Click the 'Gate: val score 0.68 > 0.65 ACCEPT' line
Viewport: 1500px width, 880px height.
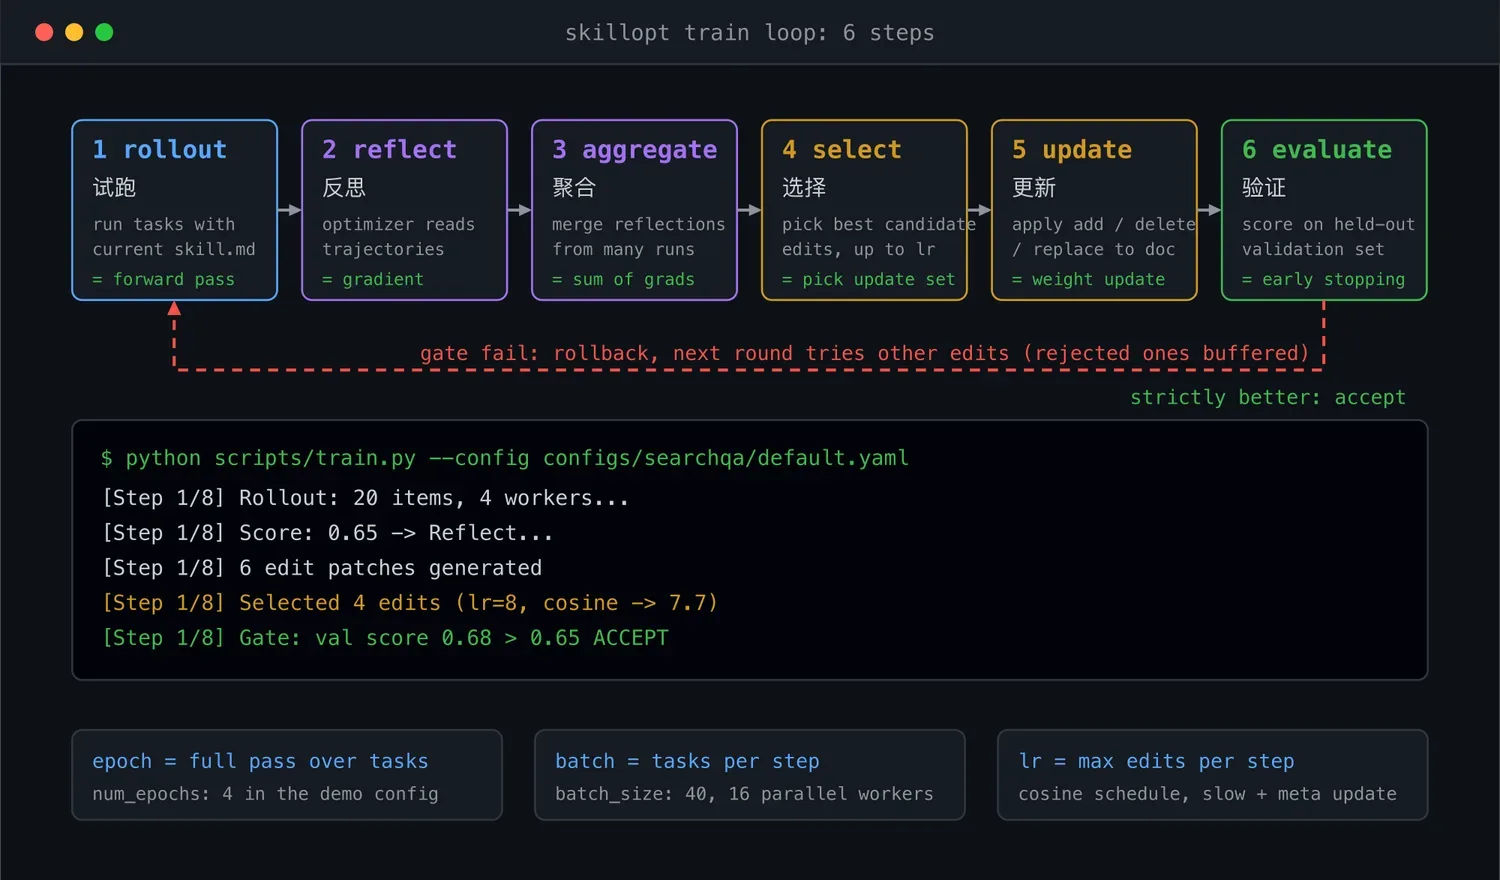(x=385, y=638)
